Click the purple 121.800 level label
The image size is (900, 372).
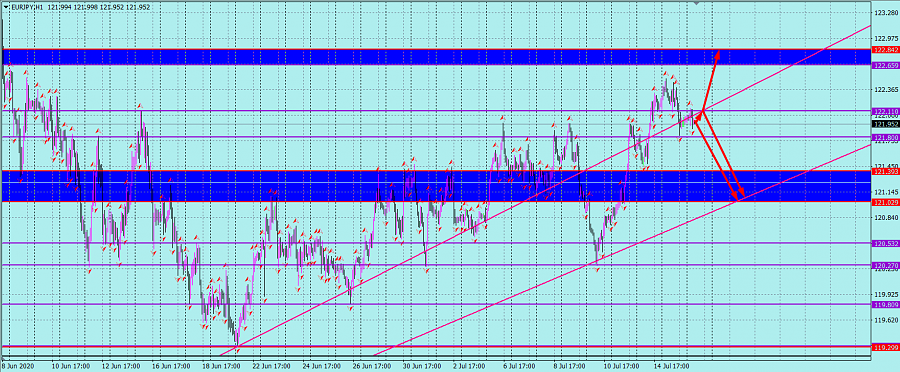885,138
